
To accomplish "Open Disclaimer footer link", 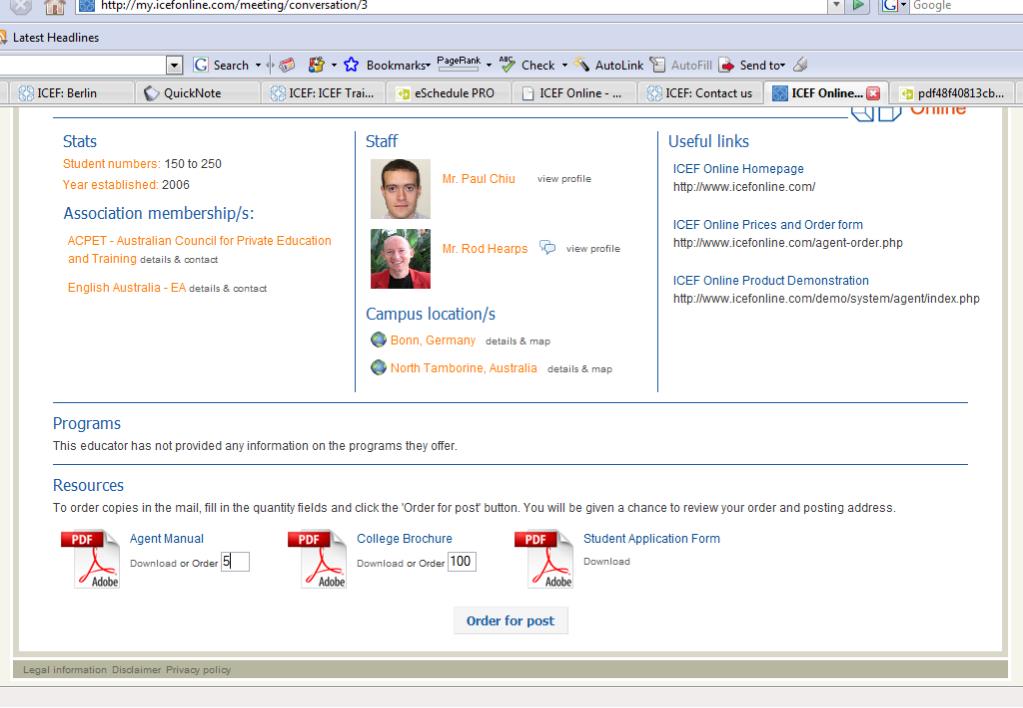I will pyautogui.click(x=136, y=670).
